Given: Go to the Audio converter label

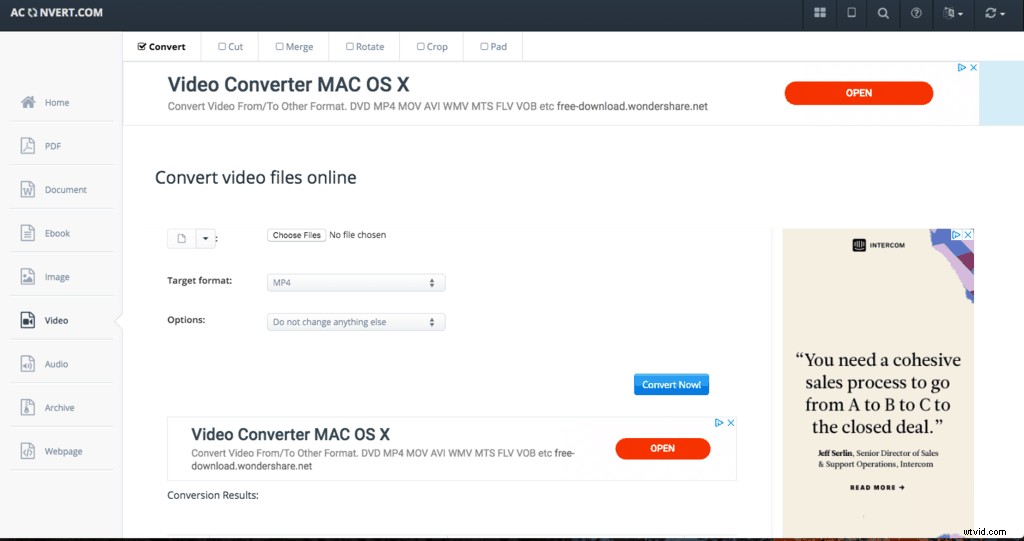Looking at the screenshot, I should [x=56, y=364].
